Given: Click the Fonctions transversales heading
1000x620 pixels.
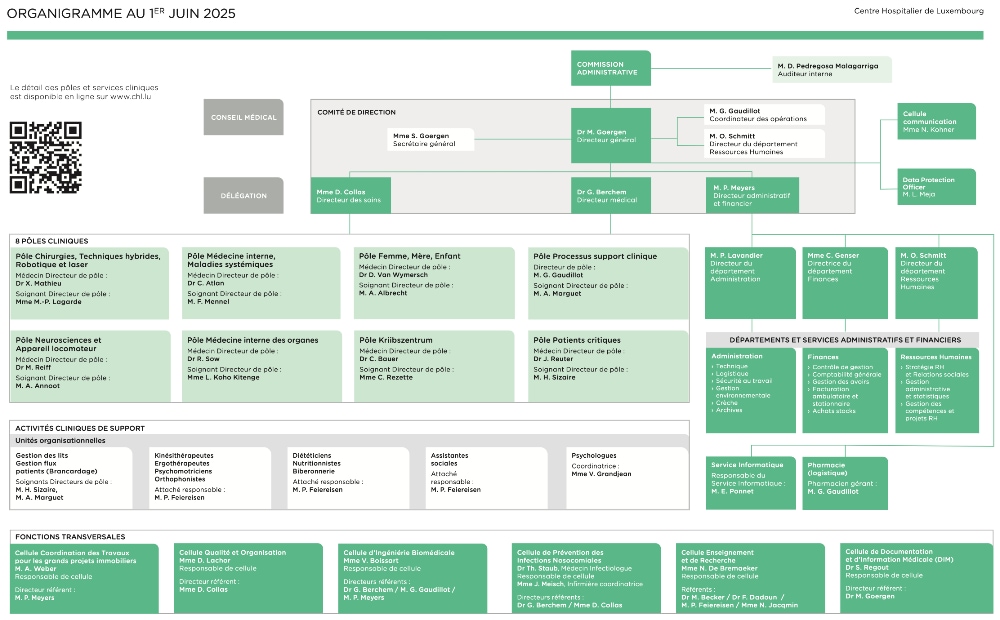Looking at the screenshot, I should click(70, 537).
